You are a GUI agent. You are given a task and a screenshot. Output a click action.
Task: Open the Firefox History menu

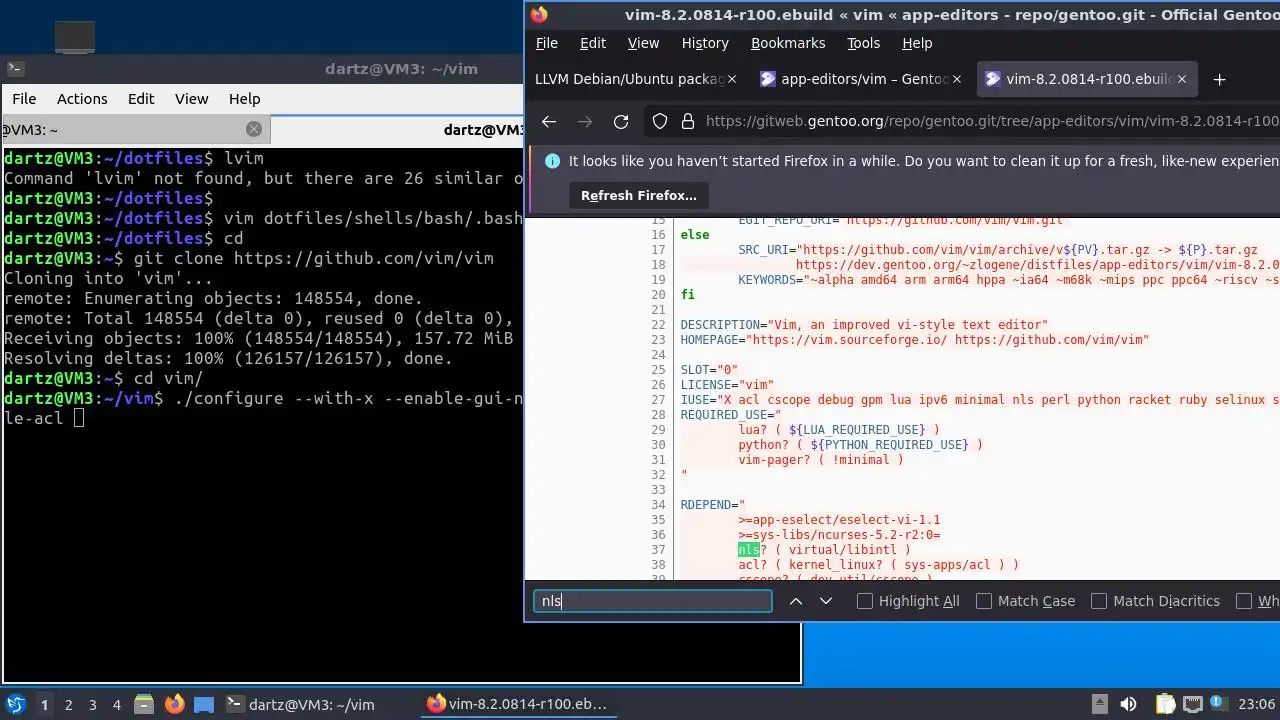[x=705, y=43]
